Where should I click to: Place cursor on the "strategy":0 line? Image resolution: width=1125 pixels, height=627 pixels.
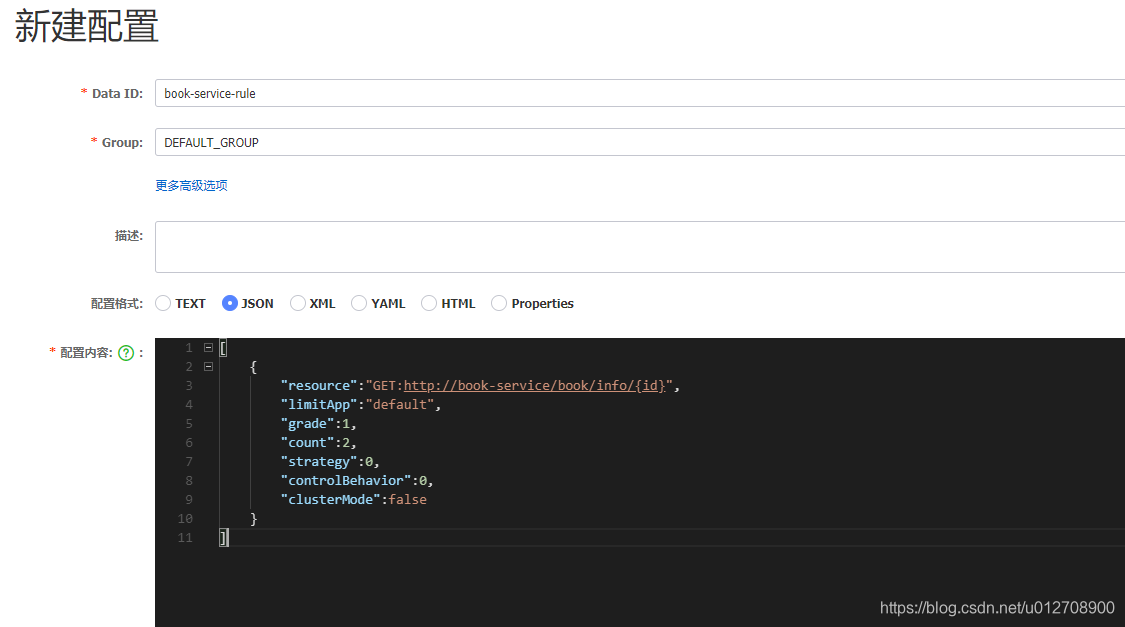tap(330, 462)
